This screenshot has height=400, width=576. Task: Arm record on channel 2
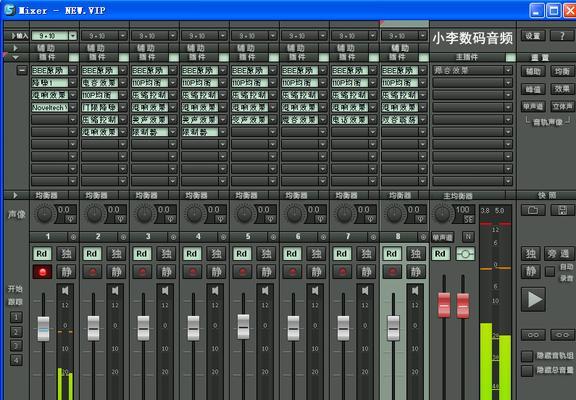[x=92, y=272]
